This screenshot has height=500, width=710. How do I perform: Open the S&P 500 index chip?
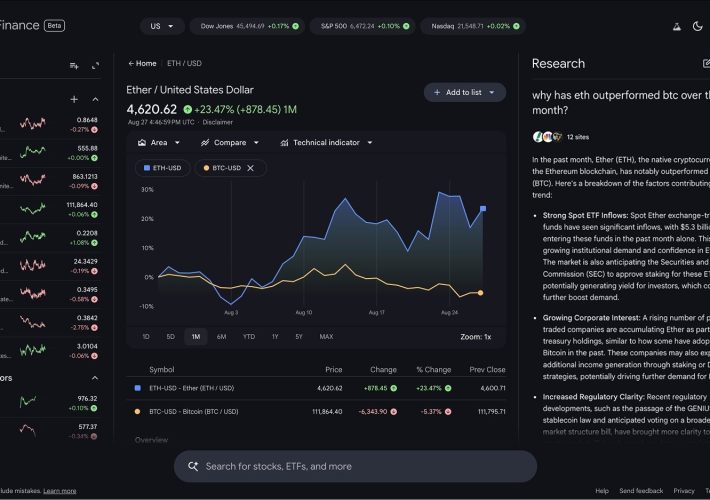point(363,26)
